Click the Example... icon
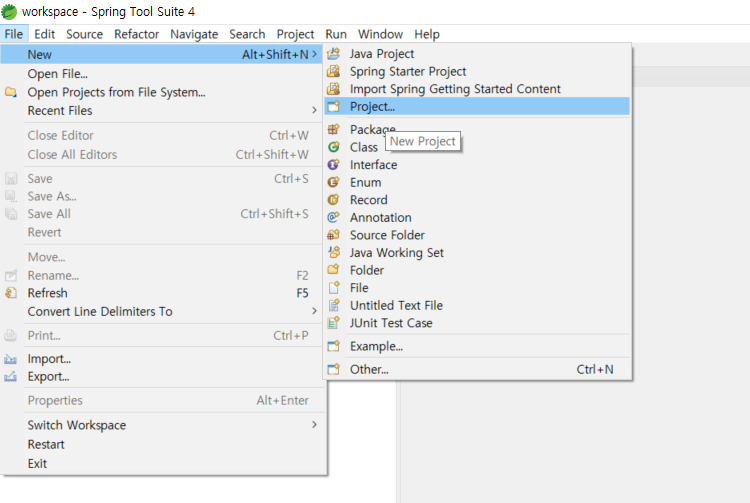This screenshot has width=750, height=503. [333, 346]
